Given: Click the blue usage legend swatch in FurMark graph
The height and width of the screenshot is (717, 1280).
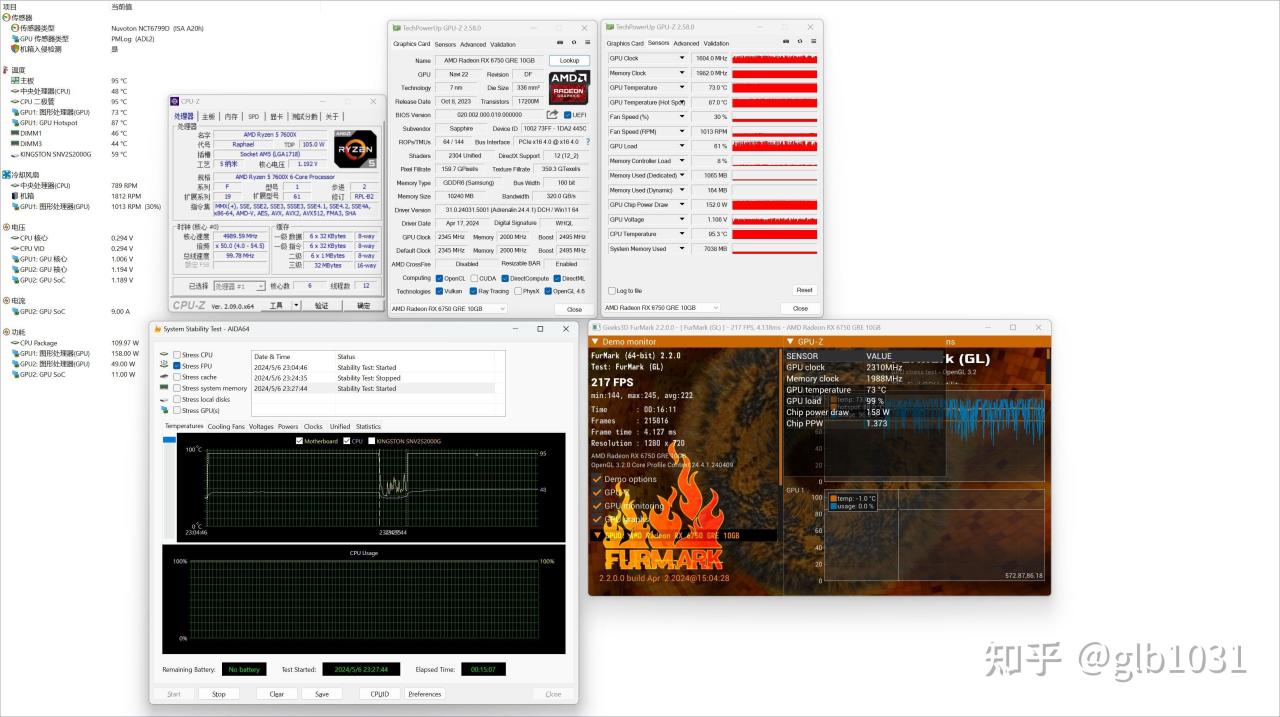Looking at the screenshot, I should [x=834, y=505].
